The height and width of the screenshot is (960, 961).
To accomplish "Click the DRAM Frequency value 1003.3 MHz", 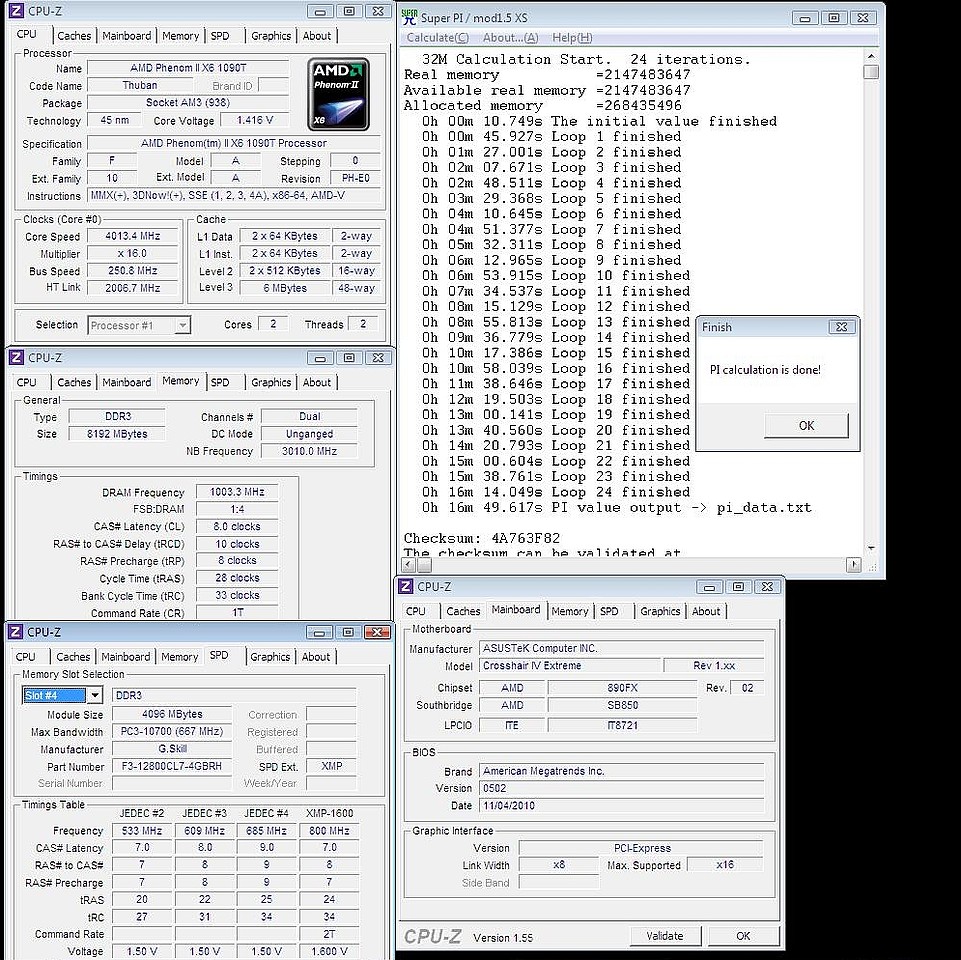I will (x=237, y=492).
